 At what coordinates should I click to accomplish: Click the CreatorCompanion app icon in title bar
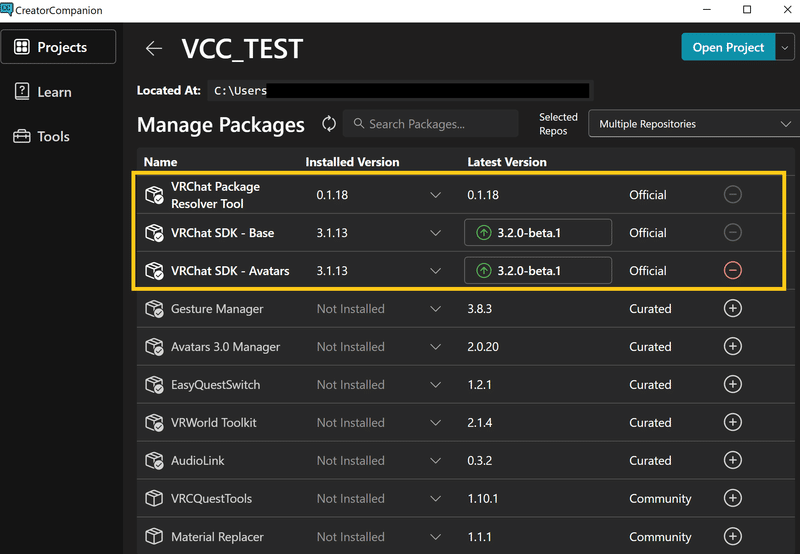[x=7, y=9]
